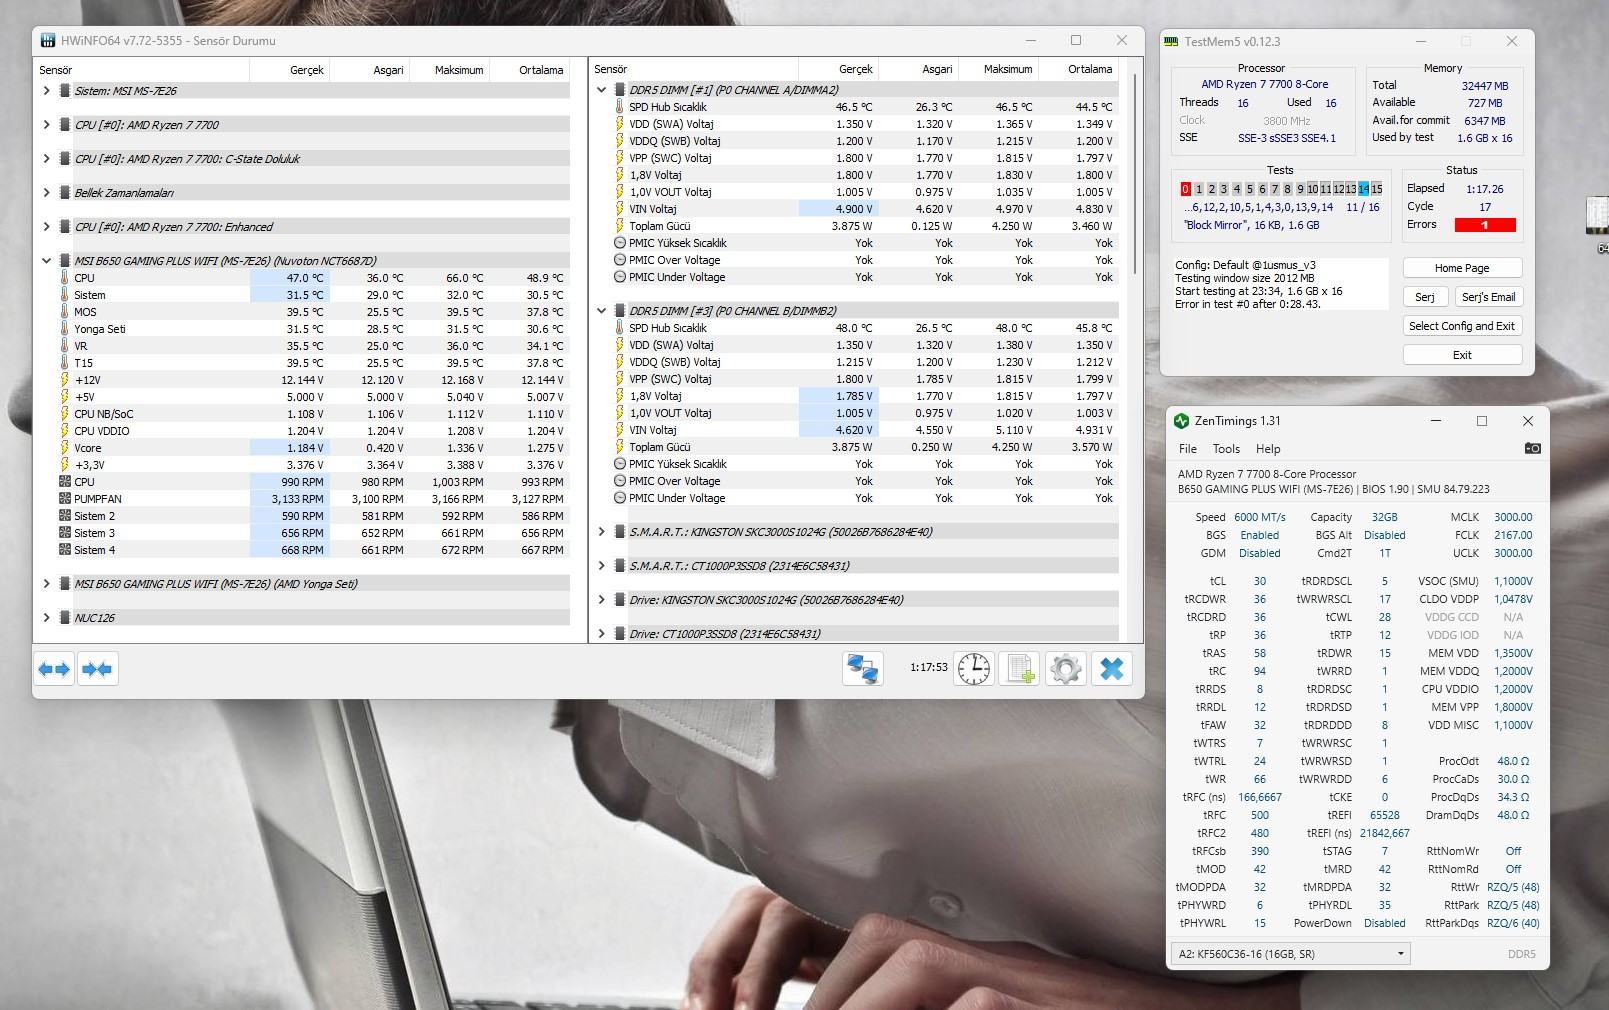Collapse DDR5 DIMM [#3] sensor group
This screenshot has height=1010, width=1609.
coord(601,310)
